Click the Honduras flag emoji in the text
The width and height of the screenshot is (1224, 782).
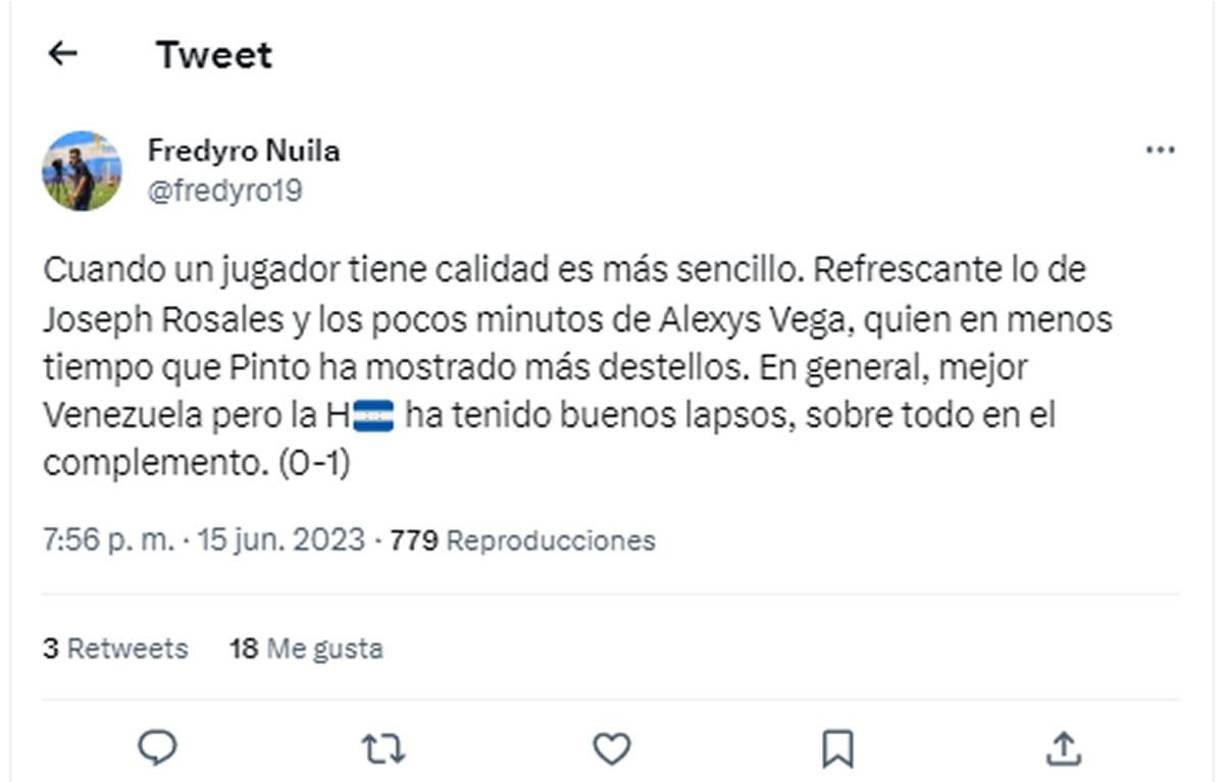(x=374, y=417)
